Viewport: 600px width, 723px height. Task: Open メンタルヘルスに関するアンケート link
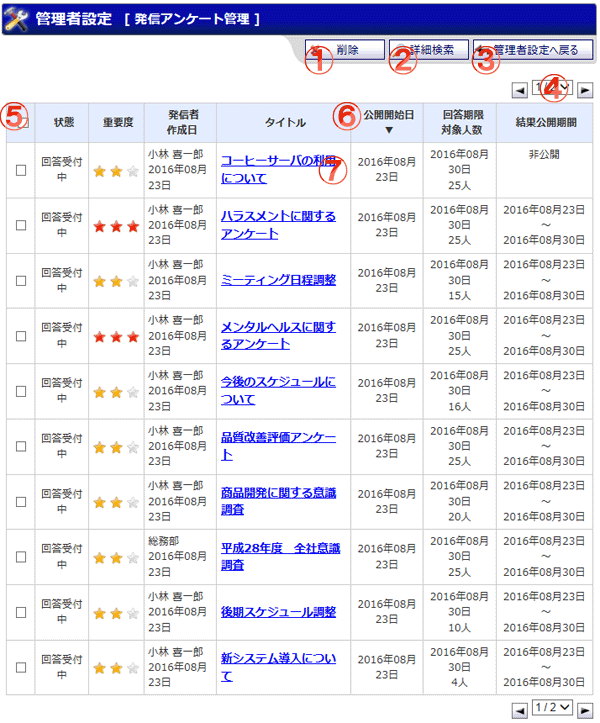click(x=278, y=335)
